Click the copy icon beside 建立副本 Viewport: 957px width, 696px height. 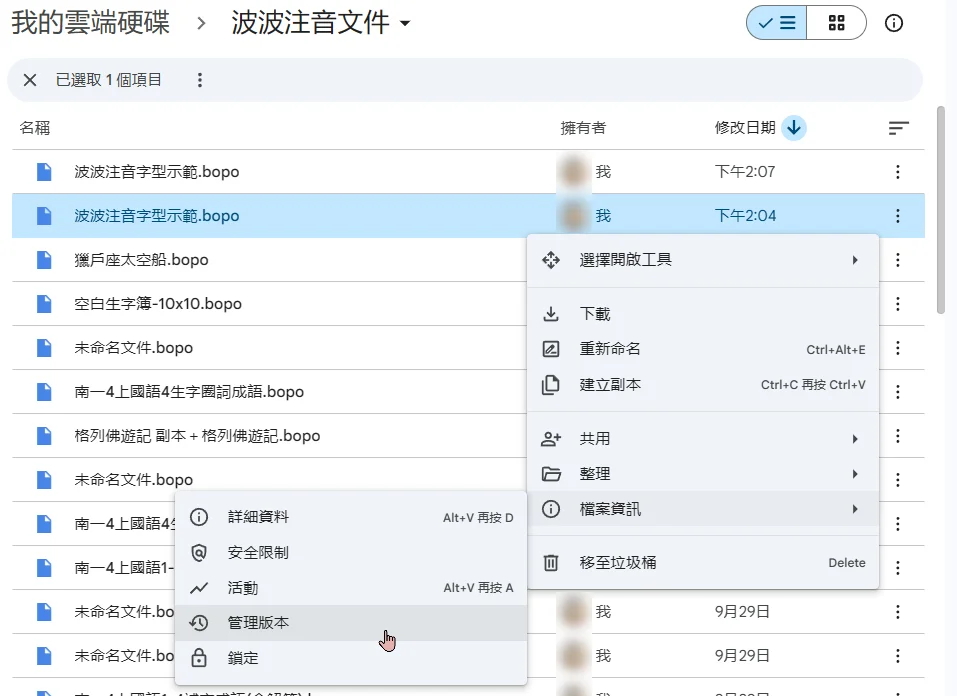[551, 385]
